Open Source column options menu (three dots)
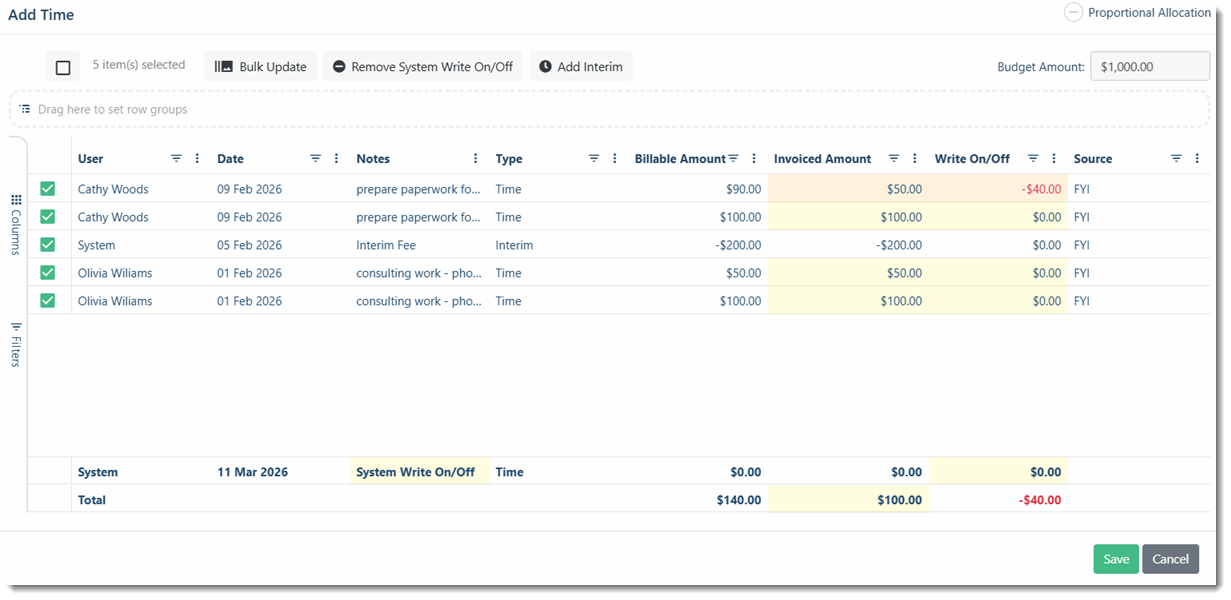 pyautogui.click(x=1197, y=159)
